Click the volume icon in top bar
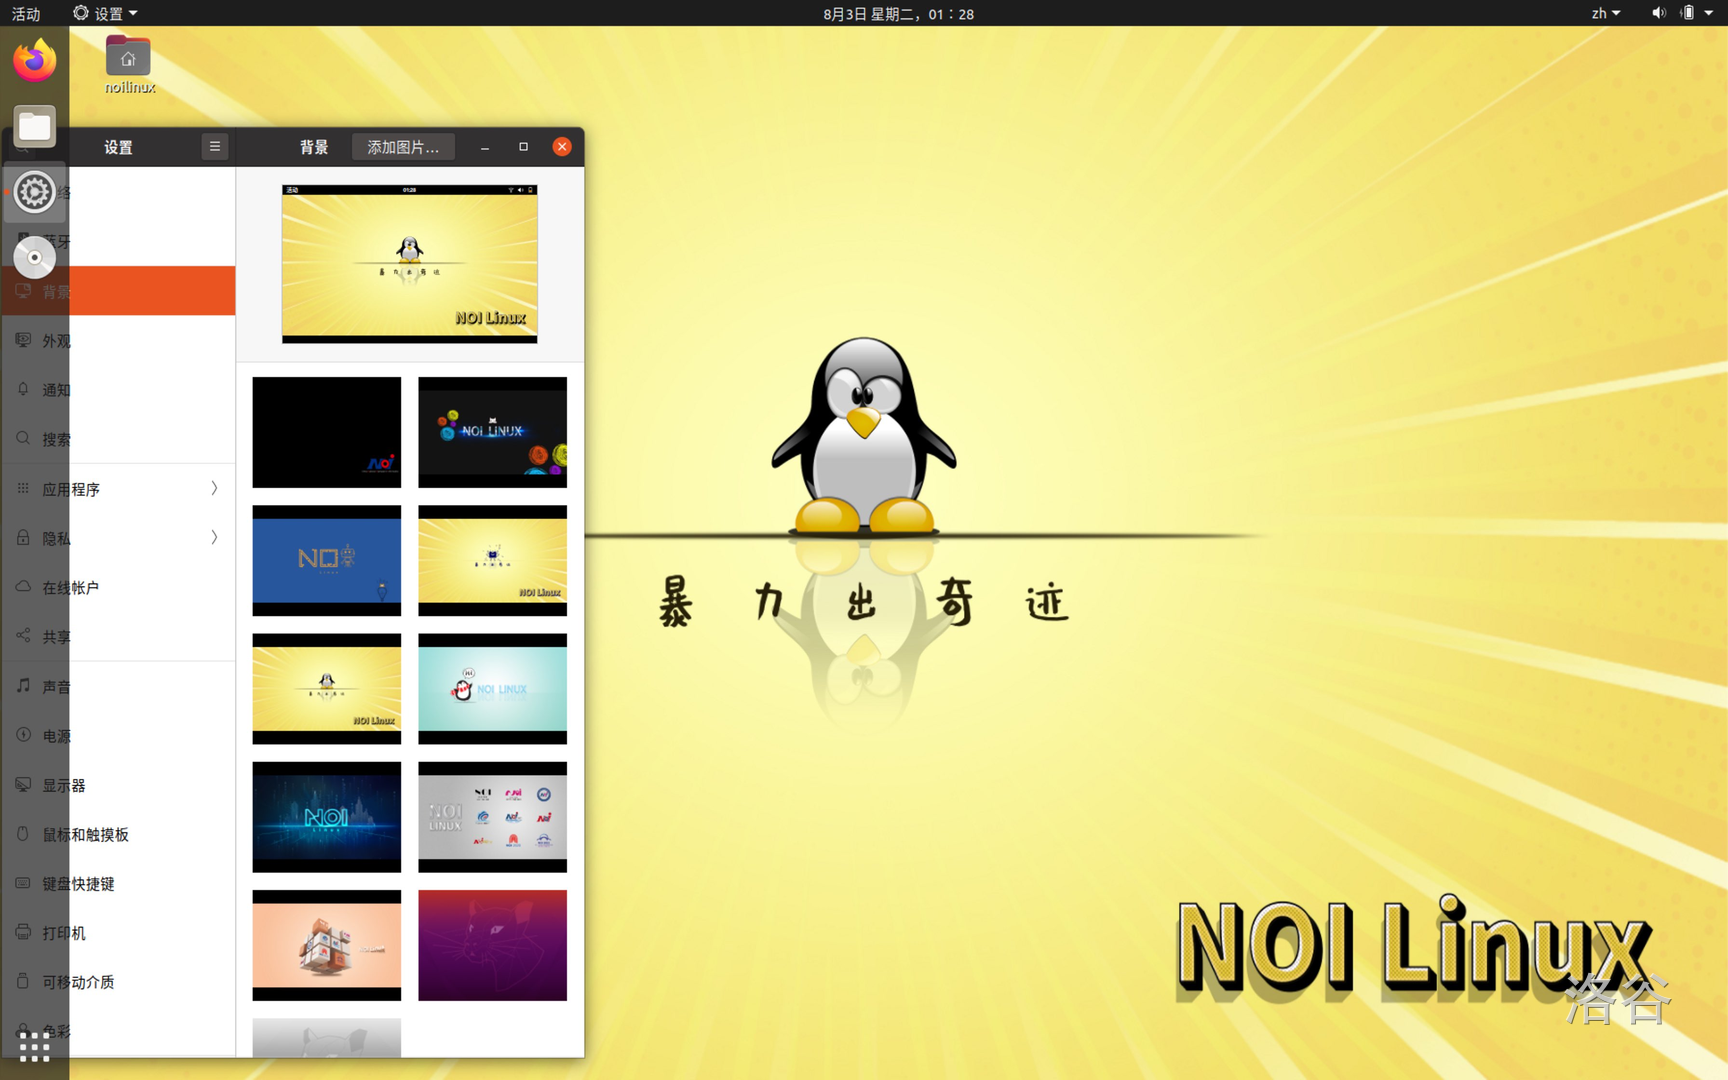This screenshot has width=1728, height=1080. [1658, 13]
